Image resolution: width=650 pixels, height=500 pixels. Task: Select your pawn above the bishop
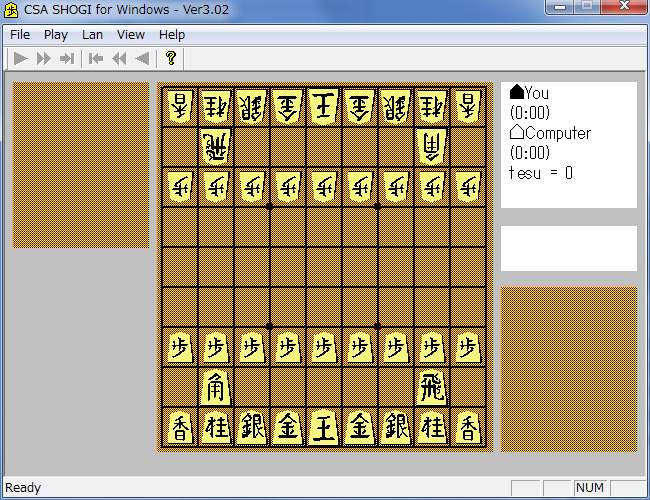click(216, 347)
